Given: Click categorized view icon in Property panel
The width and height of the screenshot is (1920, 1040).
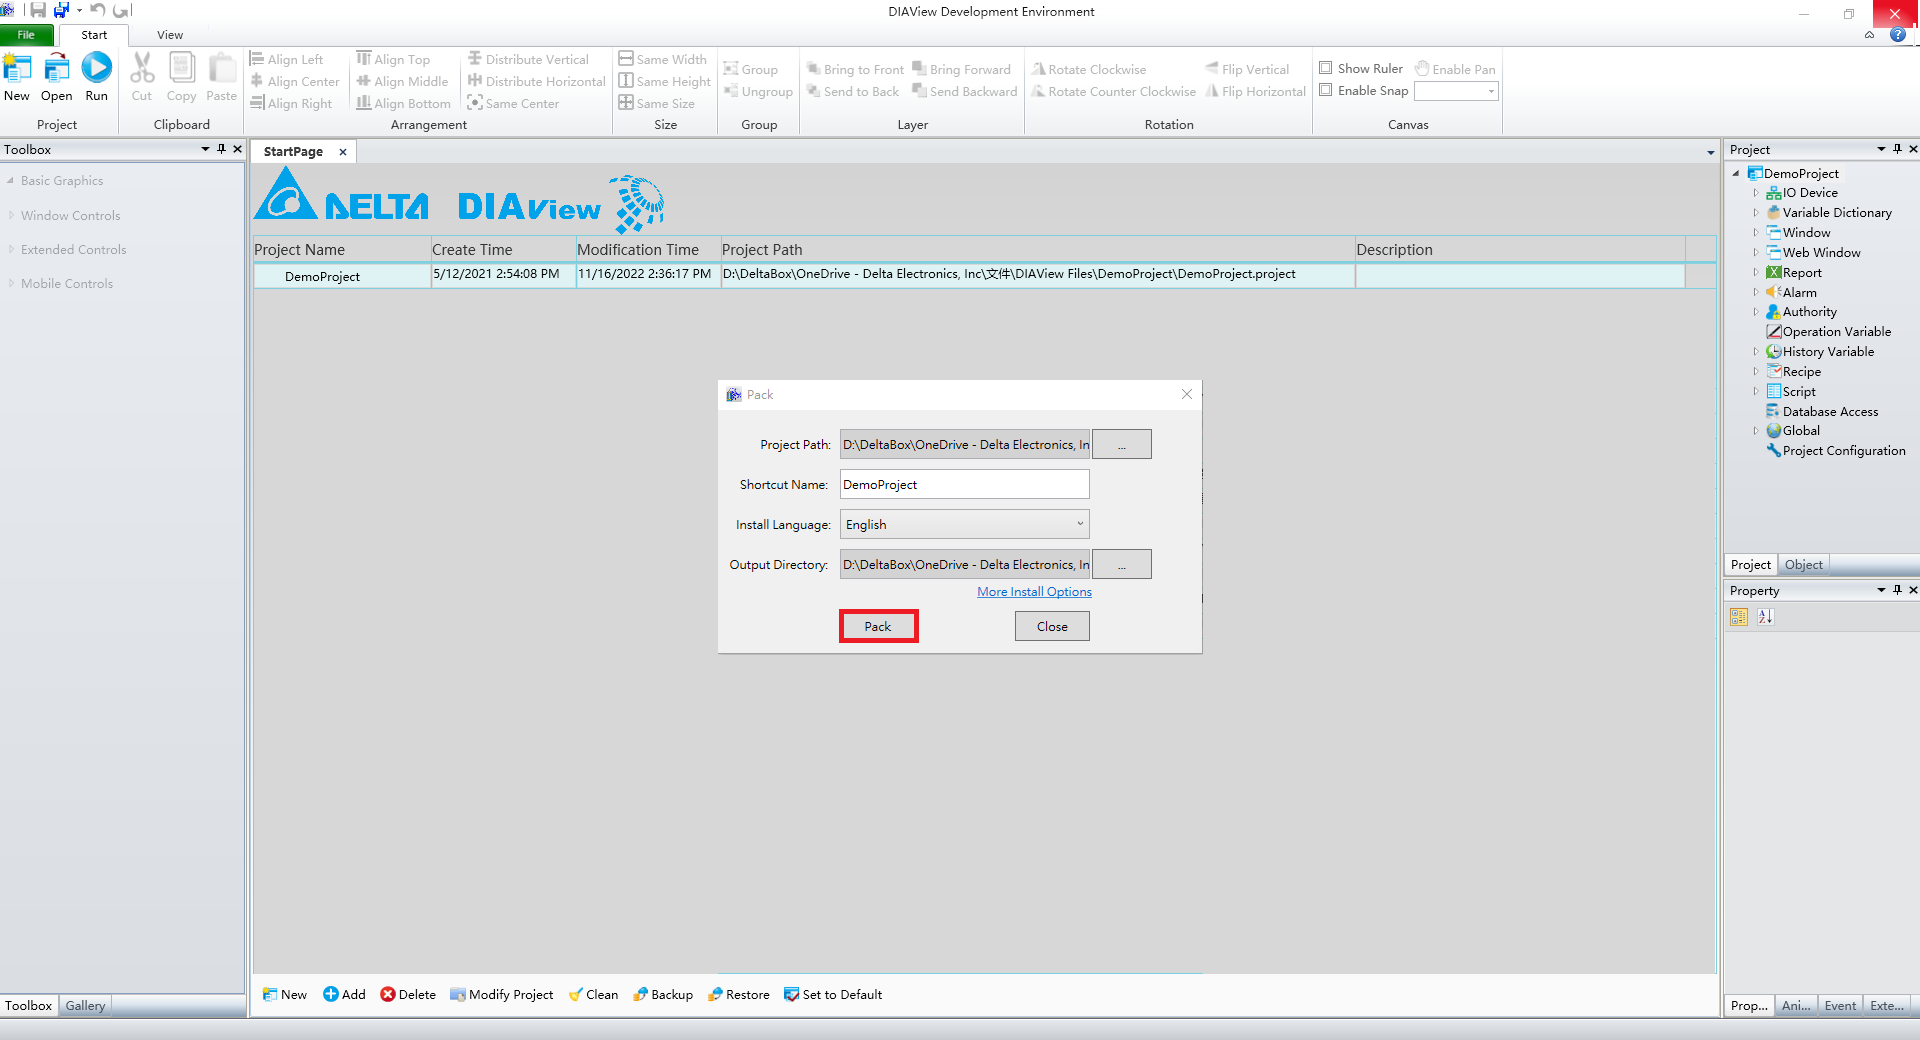Looking at the screenshot, I should pos(1739,617).
